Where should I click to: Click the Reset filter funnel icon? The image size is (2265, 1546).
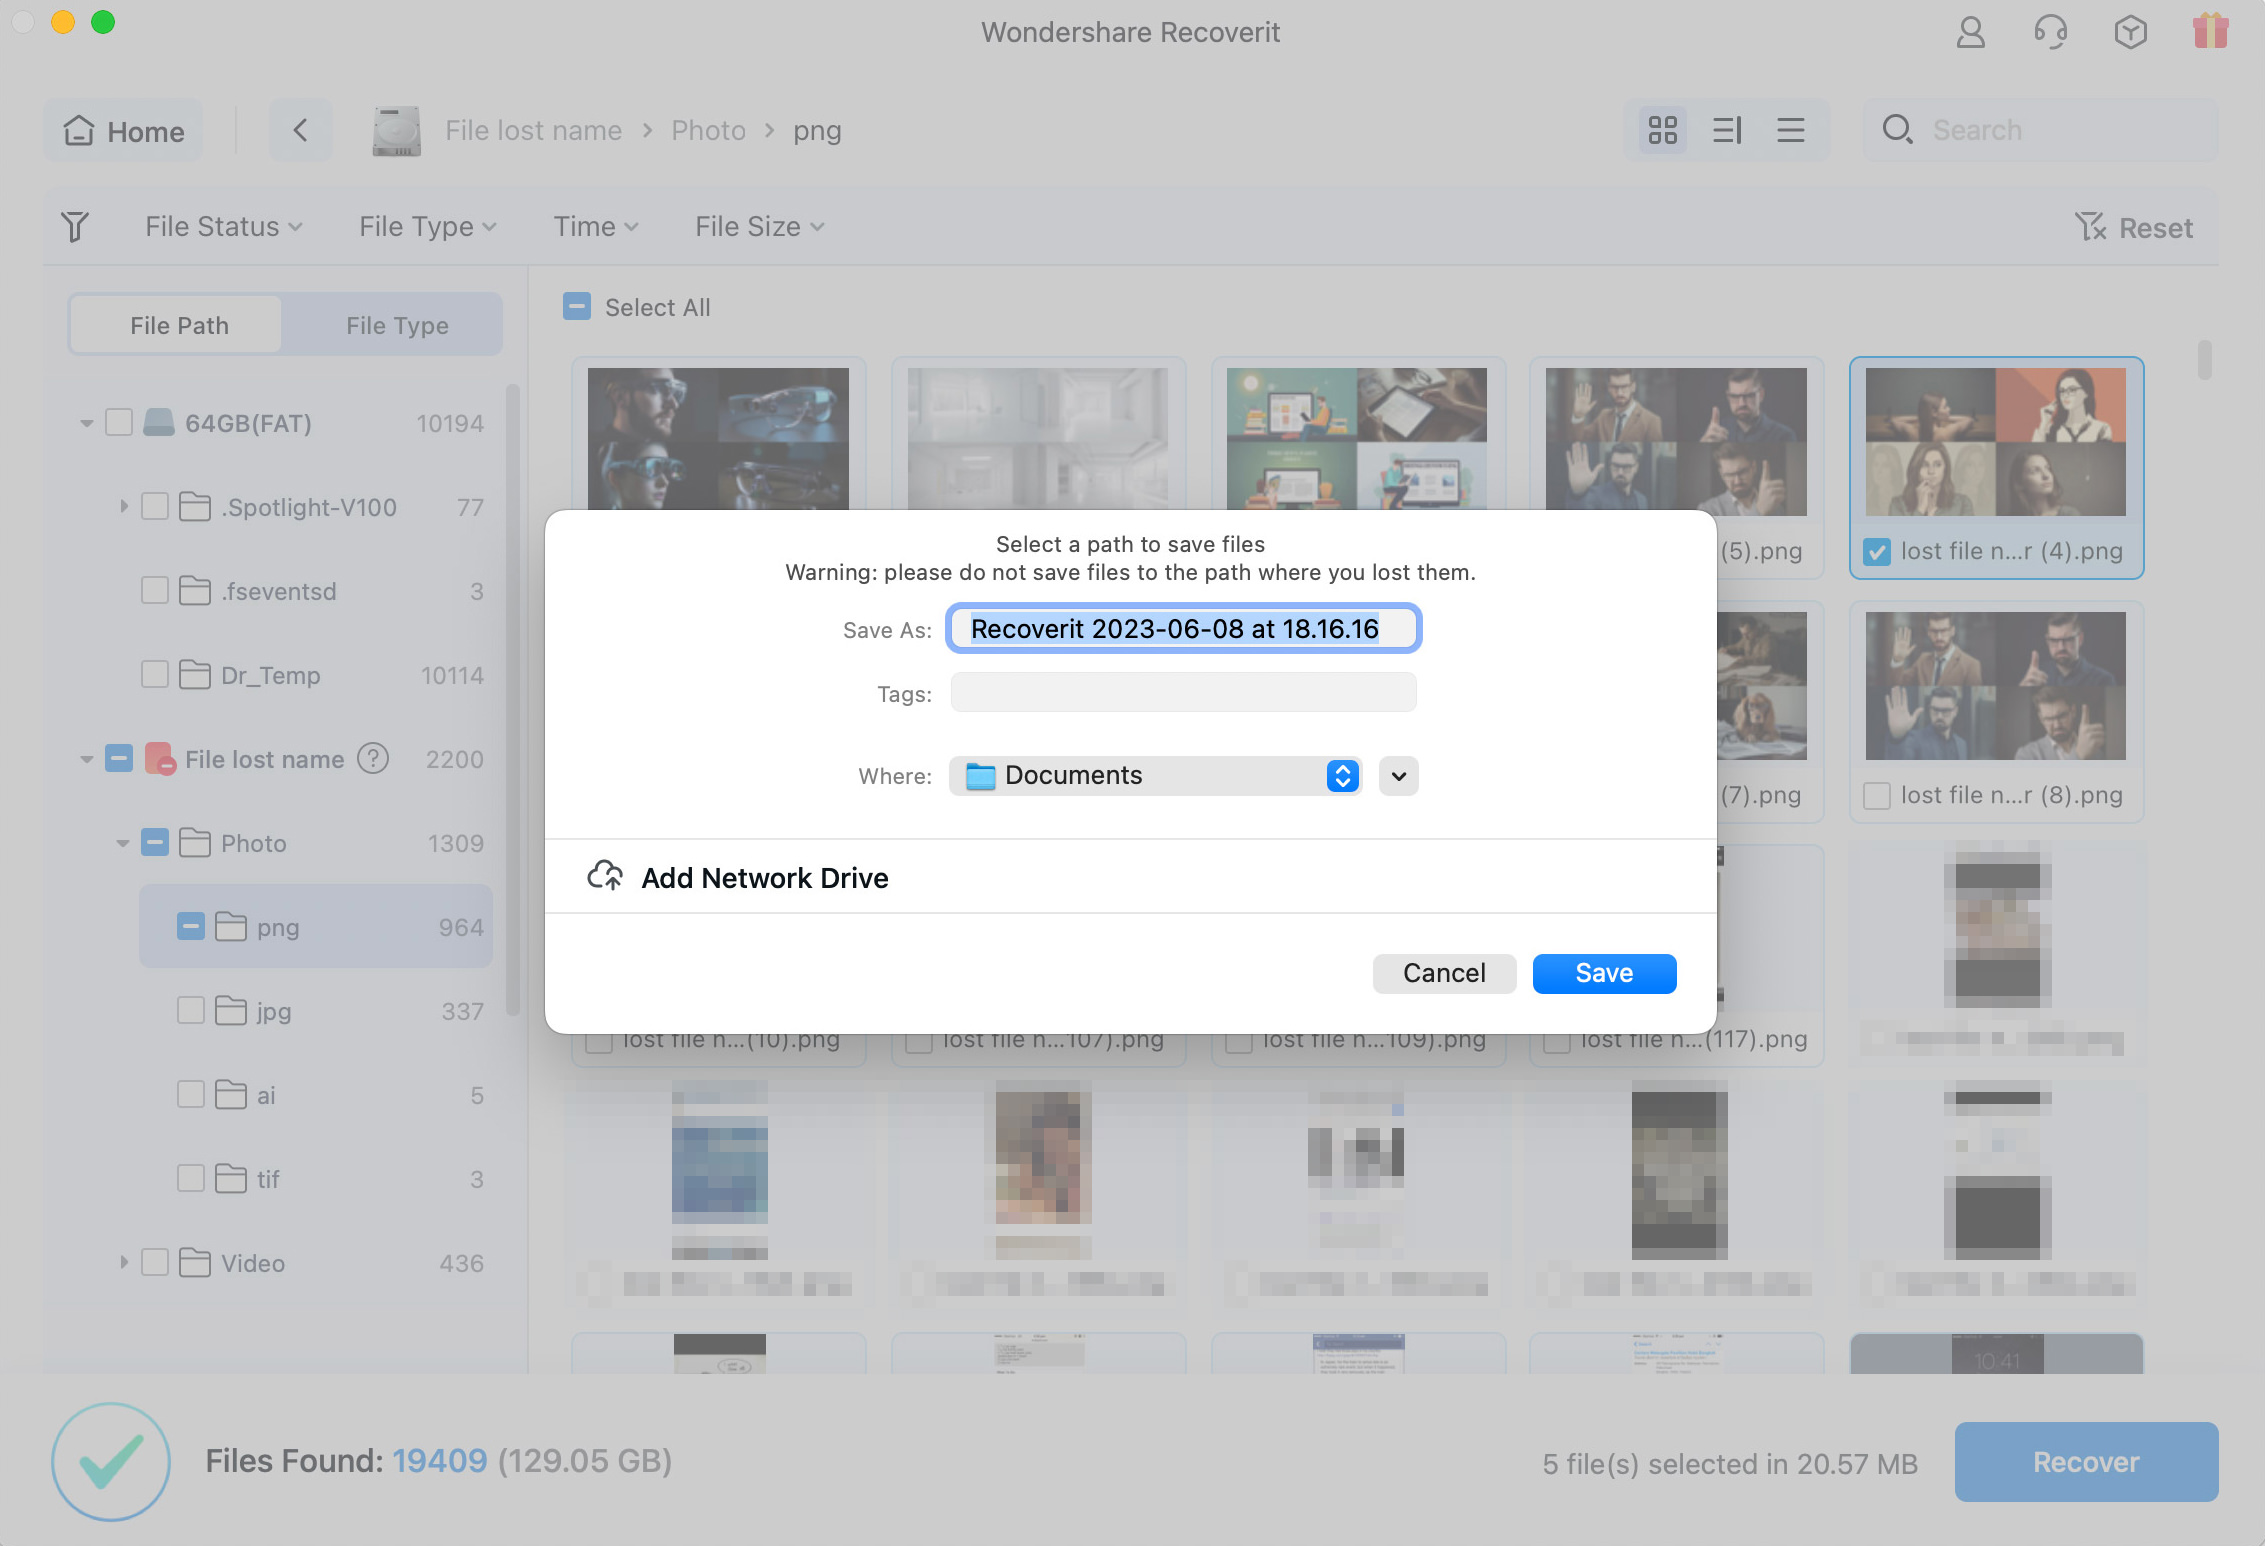pos(2090,227)
